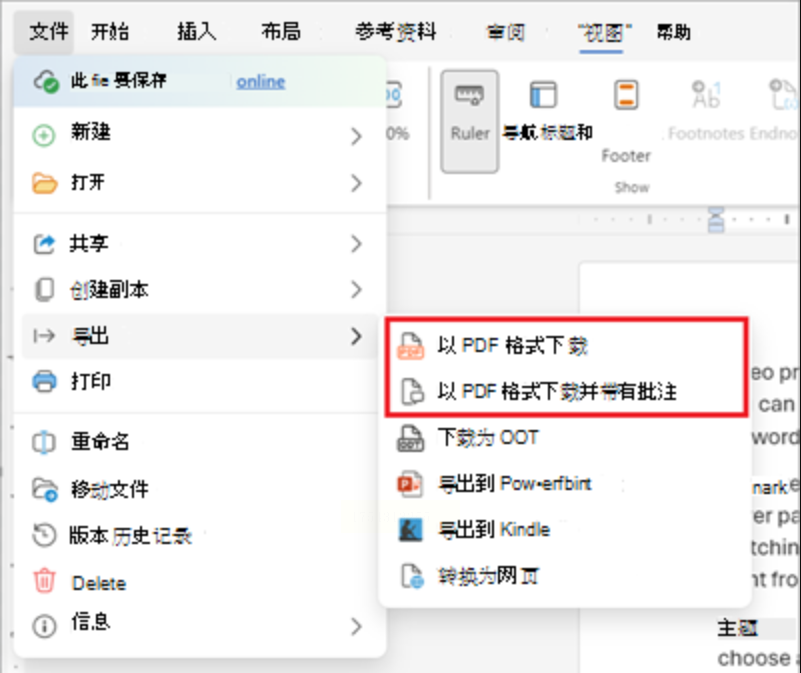Expand the 新建 submenu arrow

357,136
